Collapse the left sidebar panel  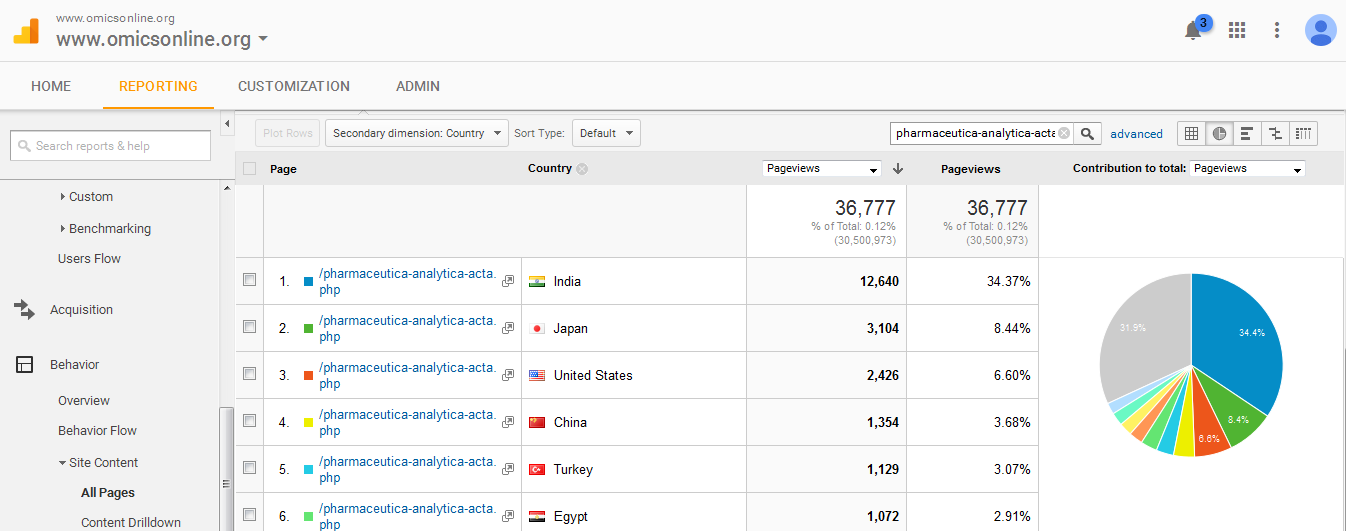tap(226, 124)
